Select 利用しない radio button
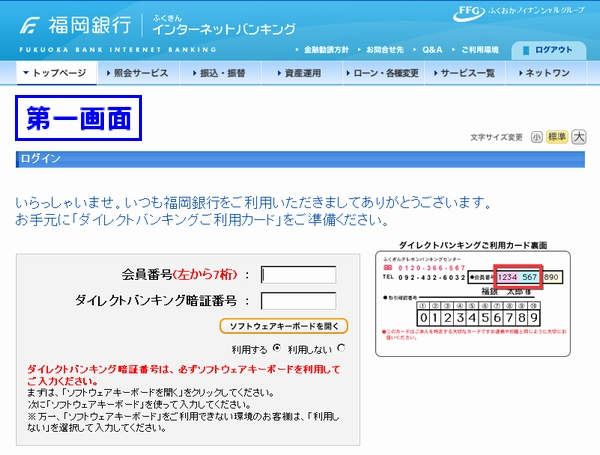Viewport: 600px width, 455px height. (341, 348)
